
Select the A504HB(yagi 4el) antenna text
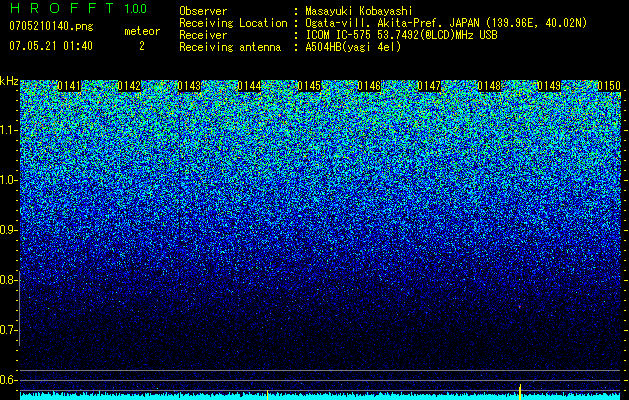[353, 47]
